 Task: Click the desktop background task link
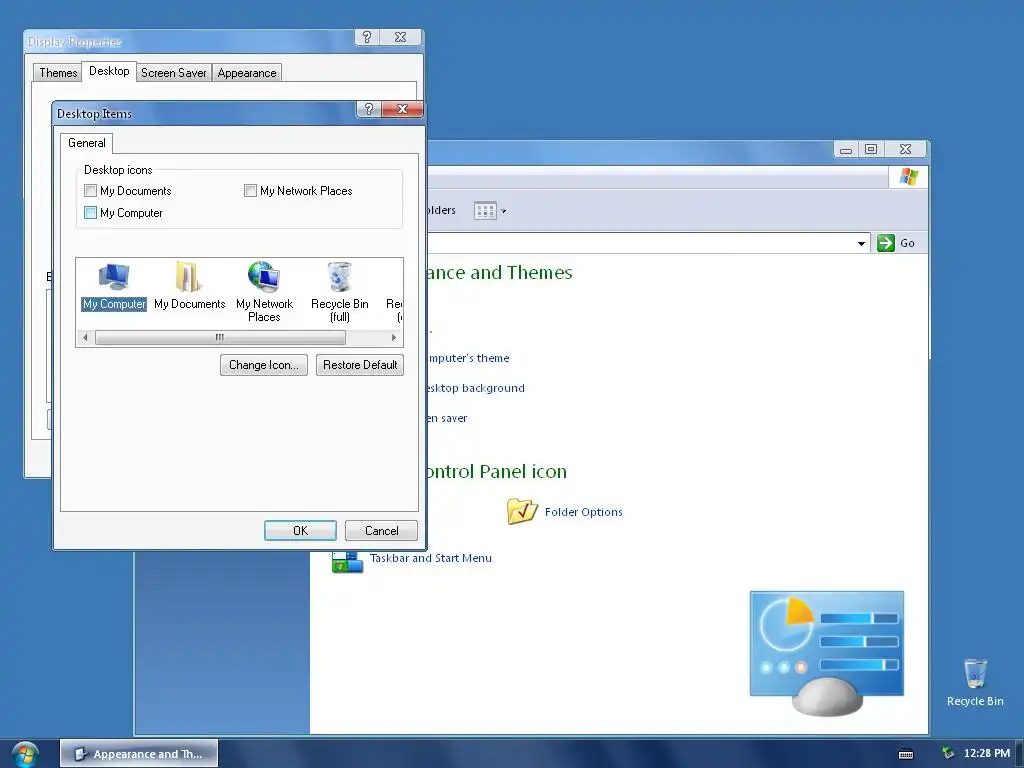point(475,388)
